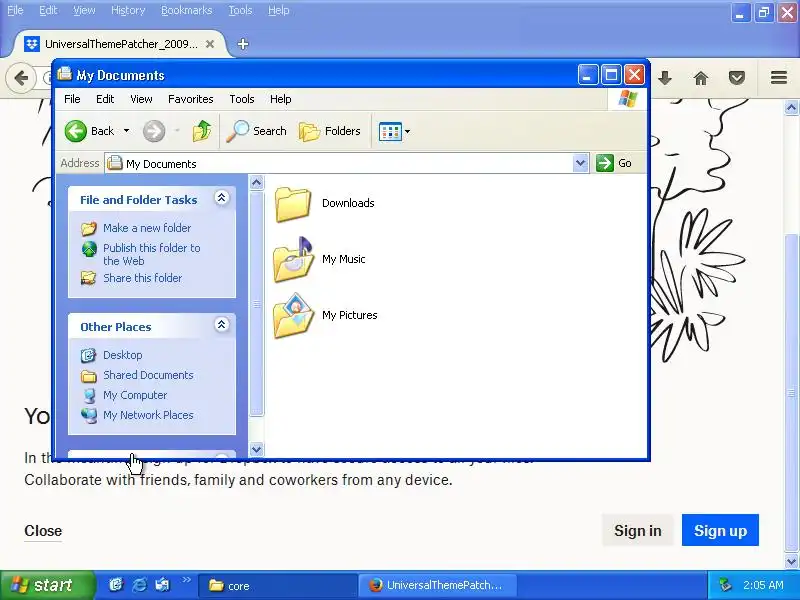Click the green Go button
The width and height of the screenshot is (800, 600).
pos(614,163)
